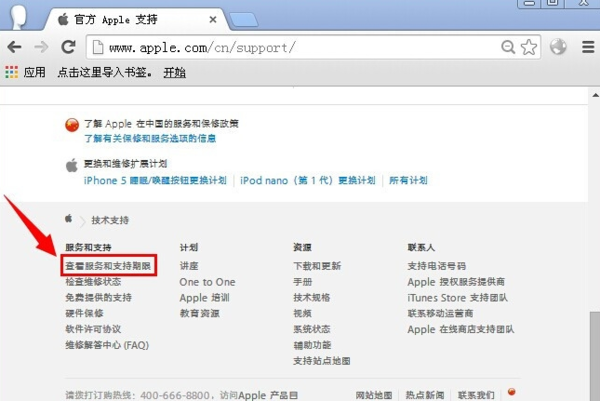Open 免费提供的支持 link
The width and height of the screenshot is (600, 401).
pos(98,297)
